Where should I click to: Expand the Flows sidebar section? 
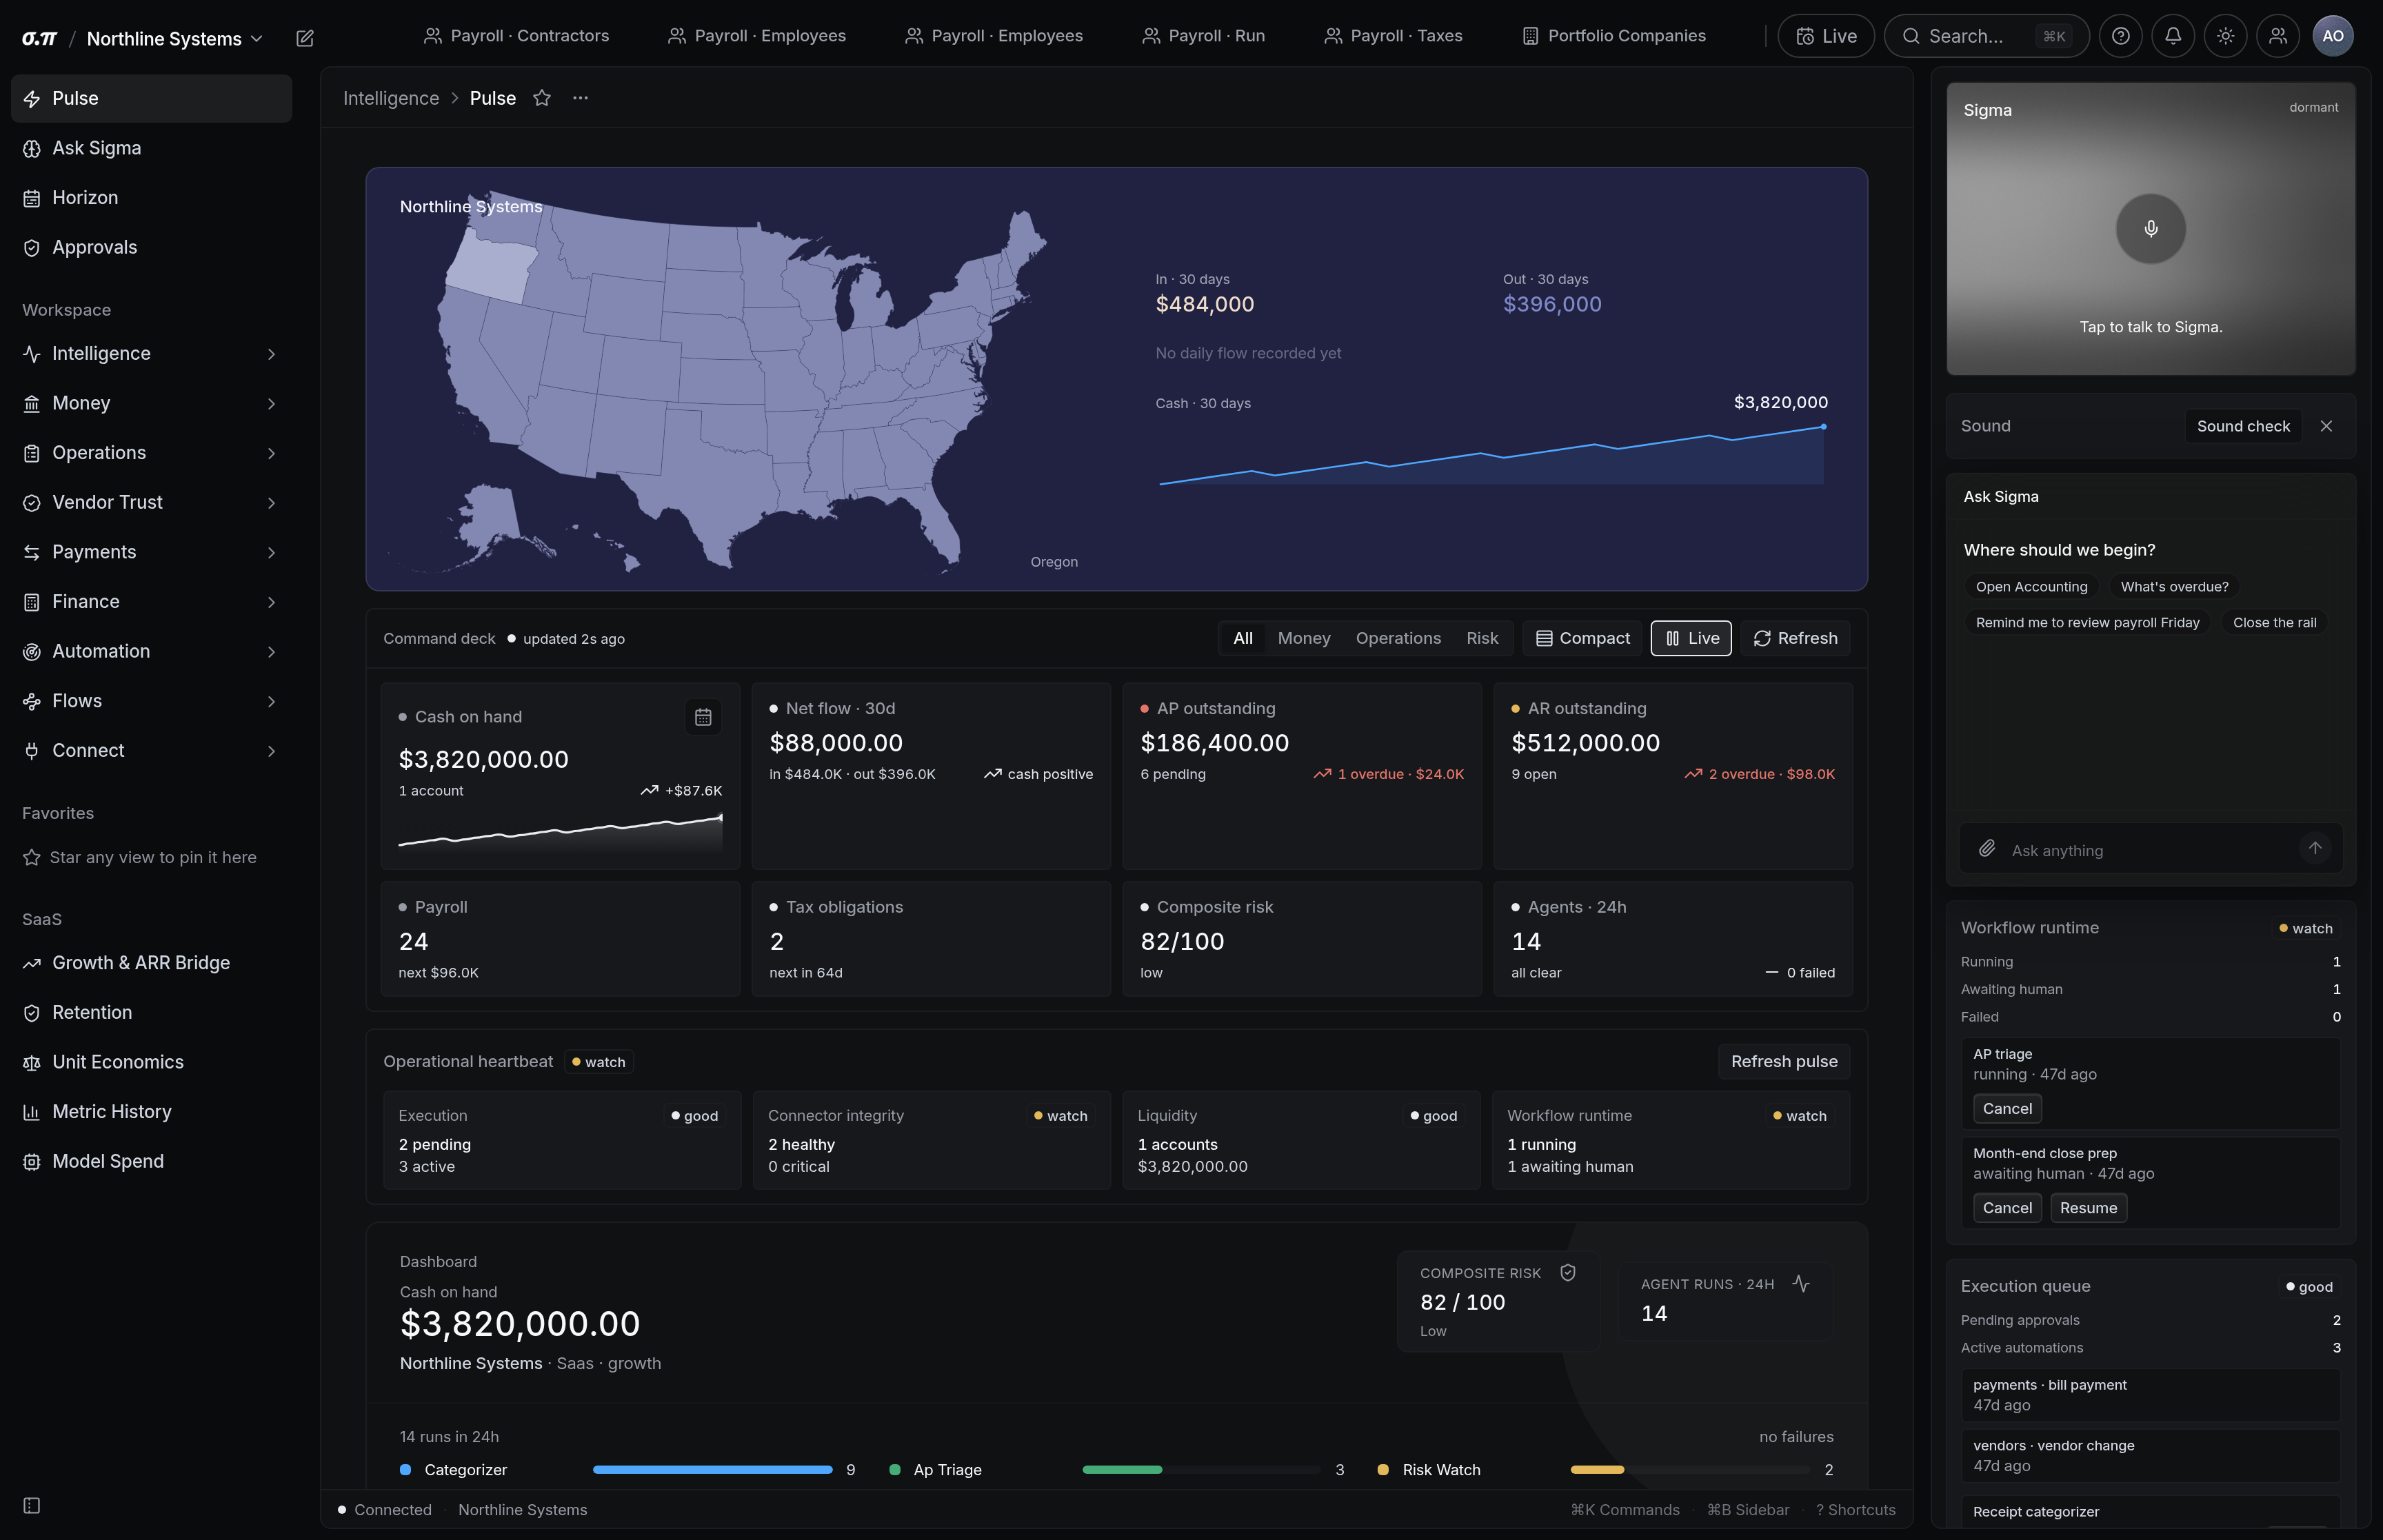151,701
